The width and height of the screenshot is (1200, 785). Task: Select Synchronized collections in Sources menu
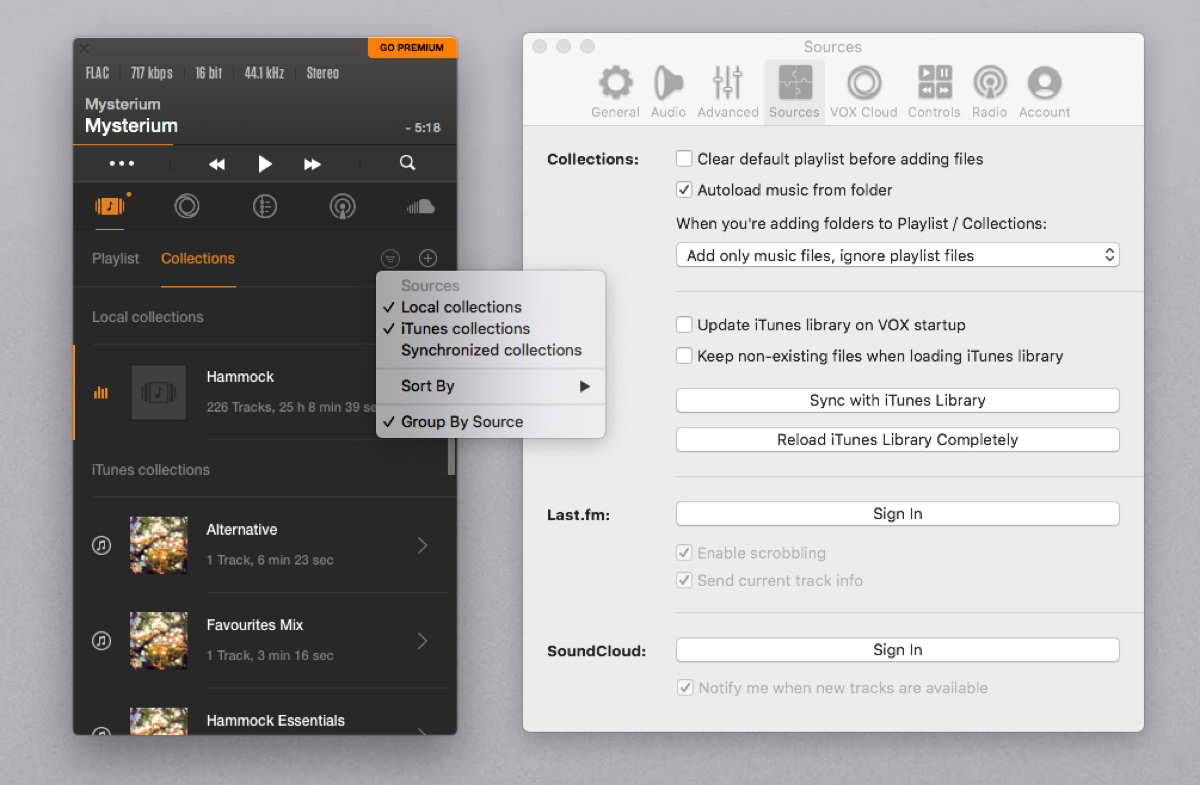click(x=491, y=350)
